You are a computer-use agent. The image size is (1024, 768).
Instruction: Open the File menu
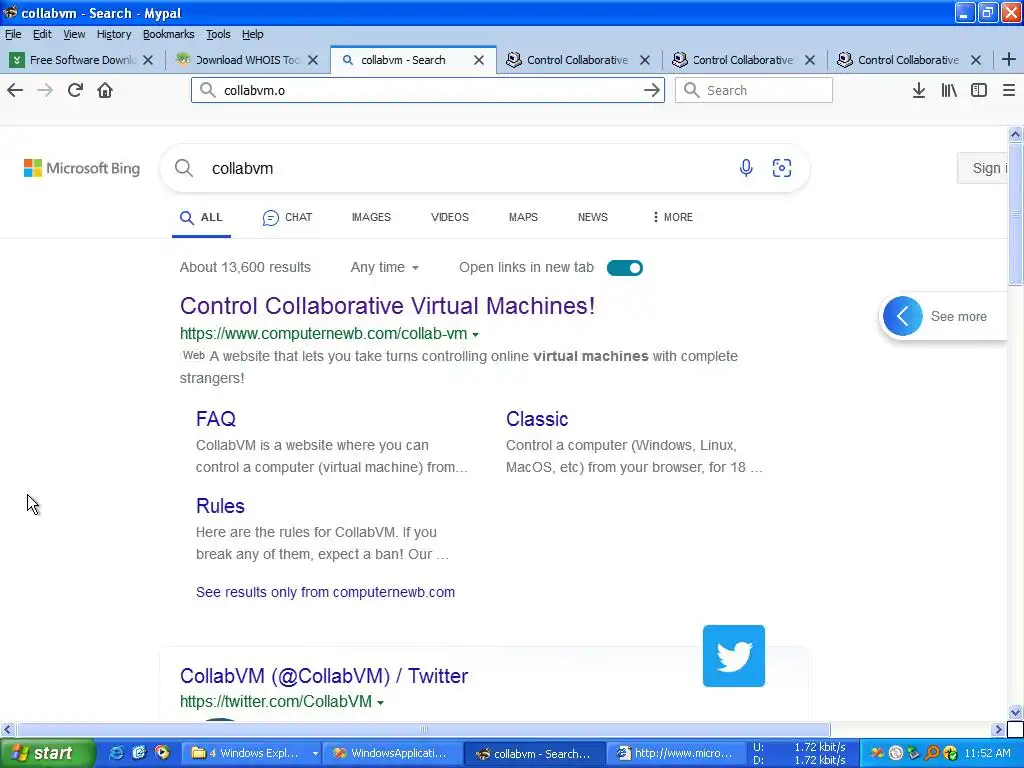pos(13,34)
